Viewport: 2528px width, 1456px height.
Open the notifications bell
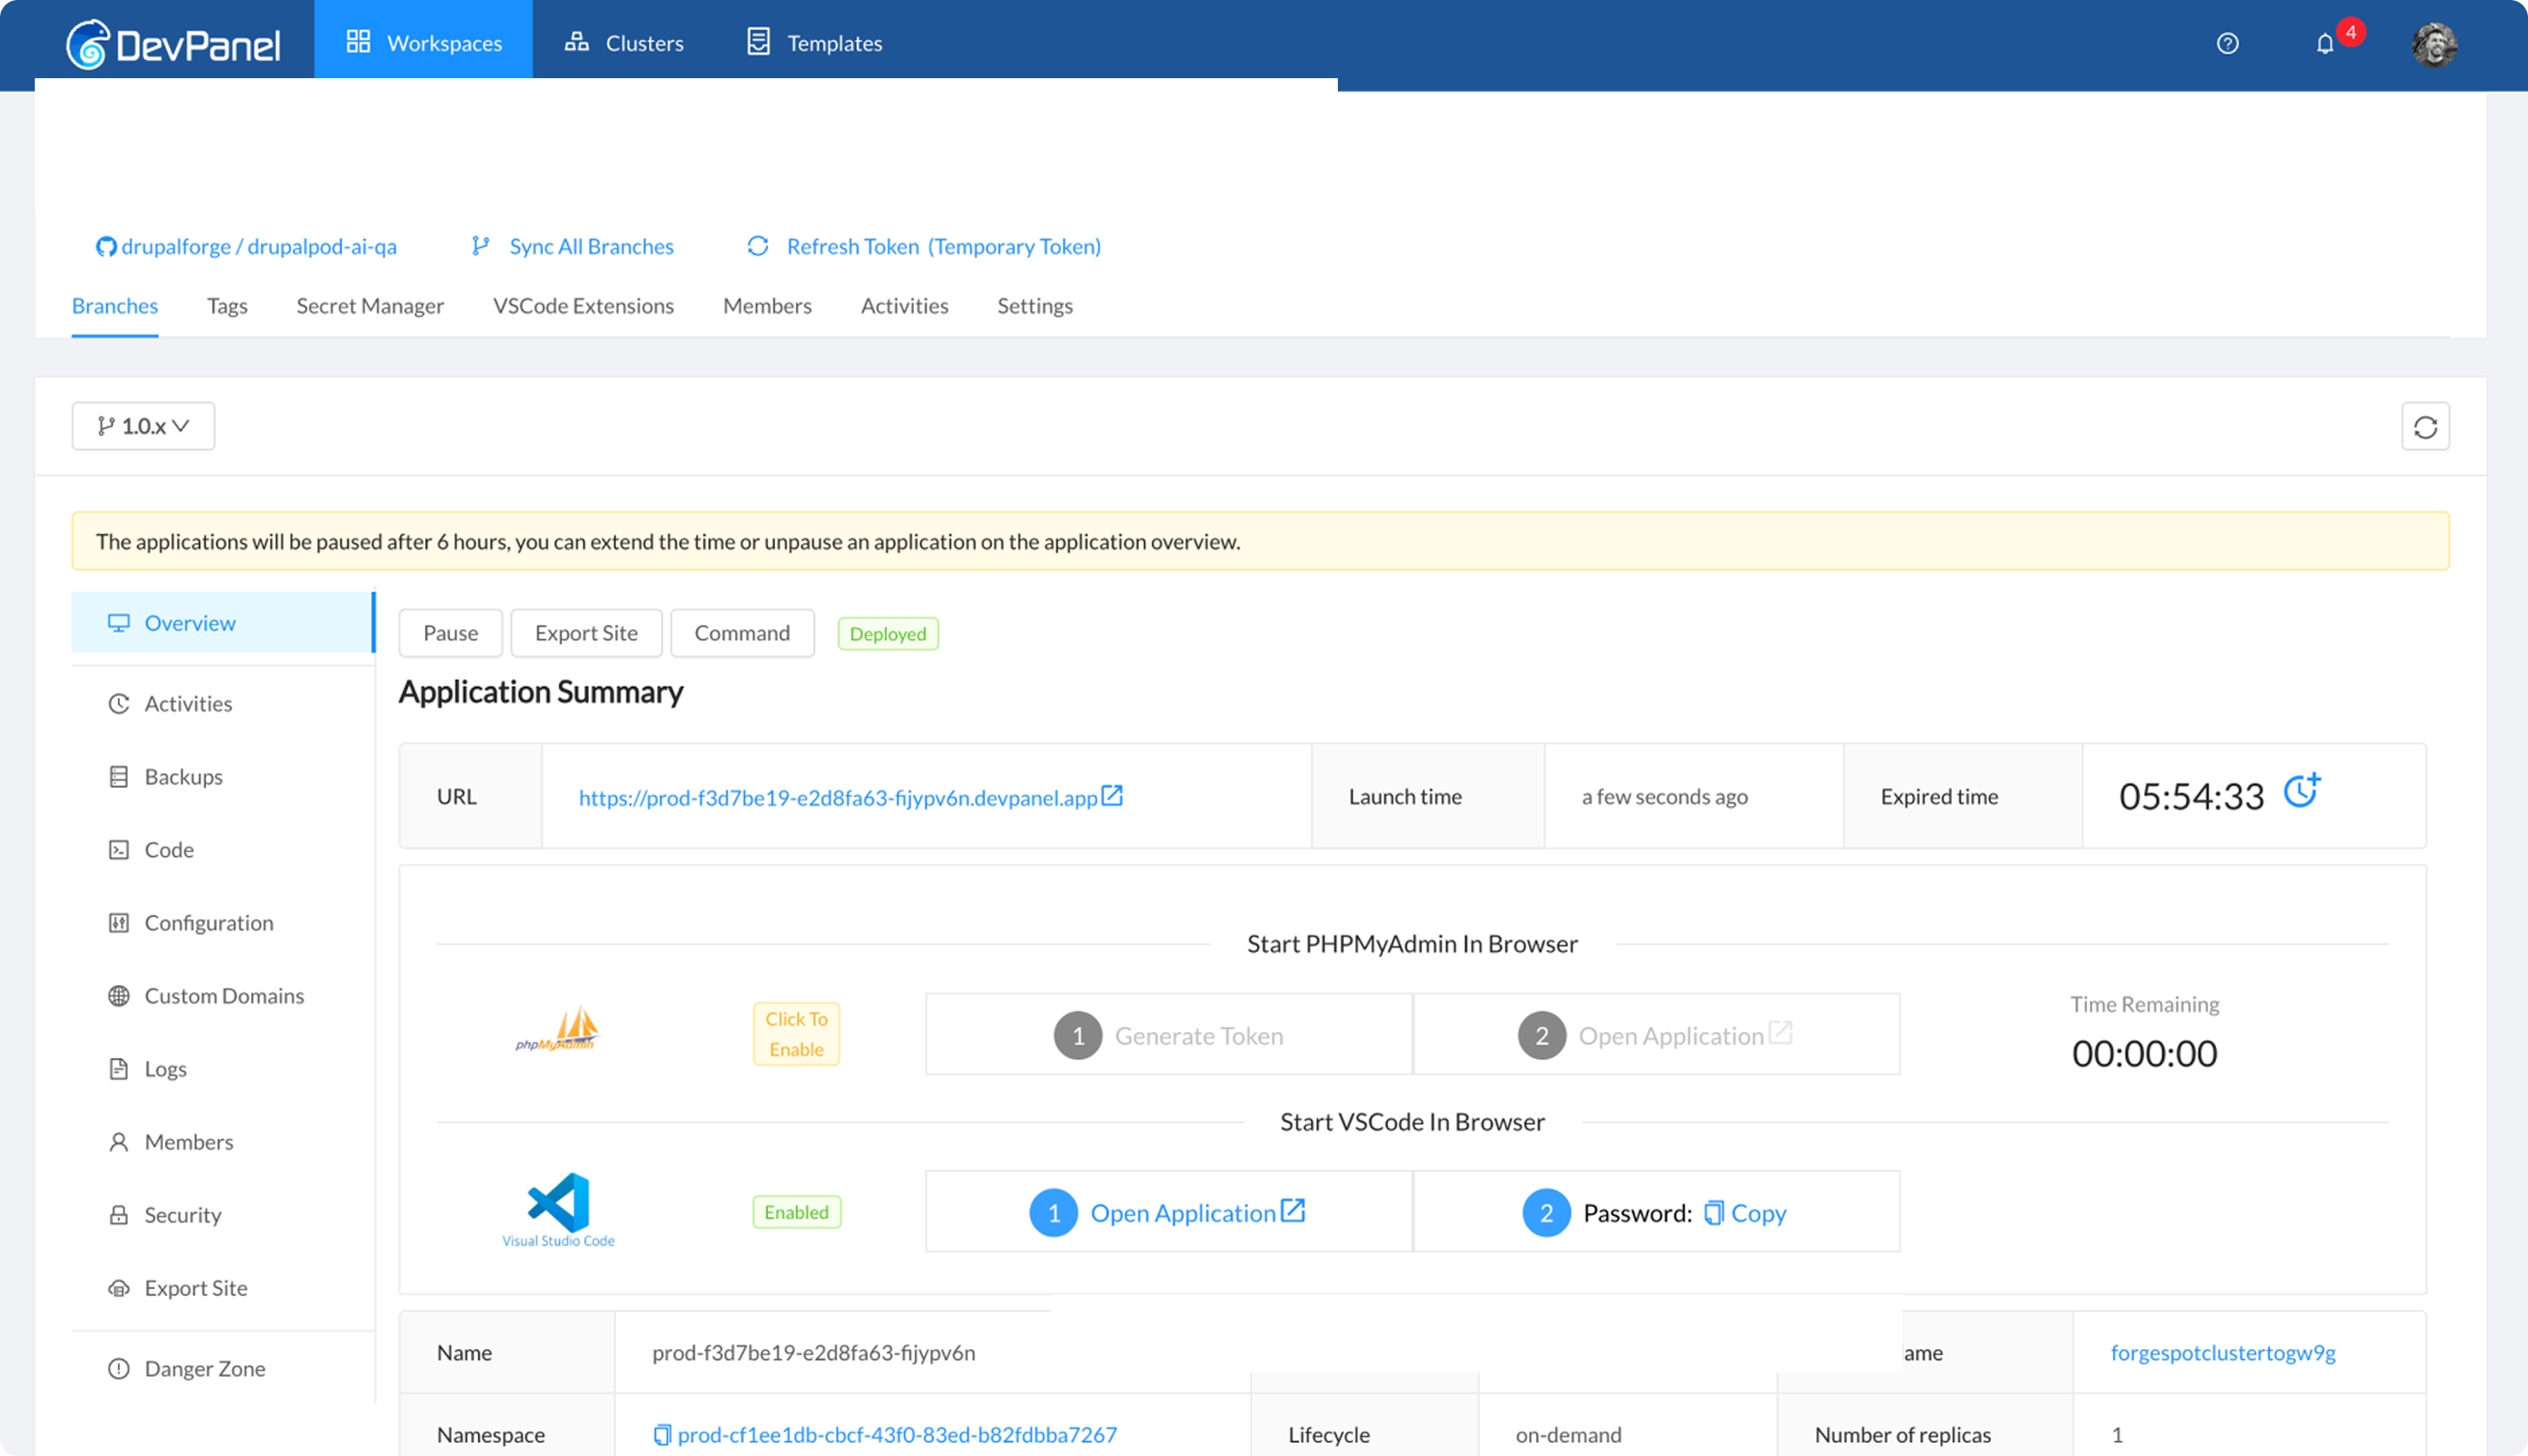(x=2324, y=44)
